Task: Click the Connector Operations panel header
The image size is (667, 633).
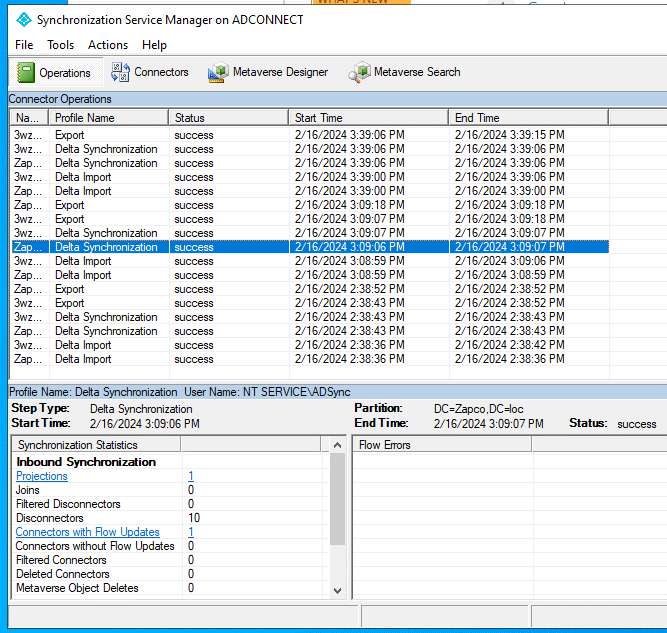Action: click(338, 99)
